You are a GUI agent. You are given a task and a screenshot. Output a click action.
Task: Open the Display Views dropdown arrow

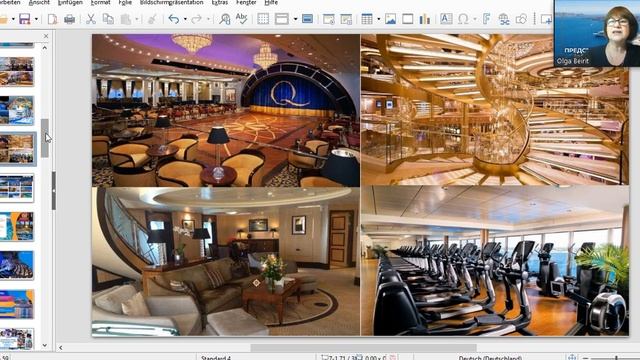pos(295,19)
